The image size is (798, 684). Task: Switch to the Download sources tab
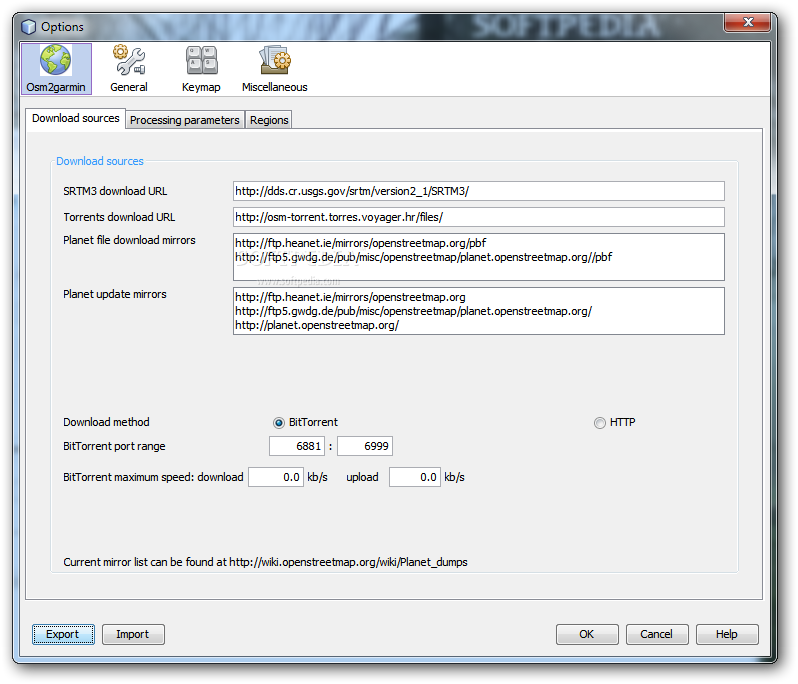click(75, 119)
